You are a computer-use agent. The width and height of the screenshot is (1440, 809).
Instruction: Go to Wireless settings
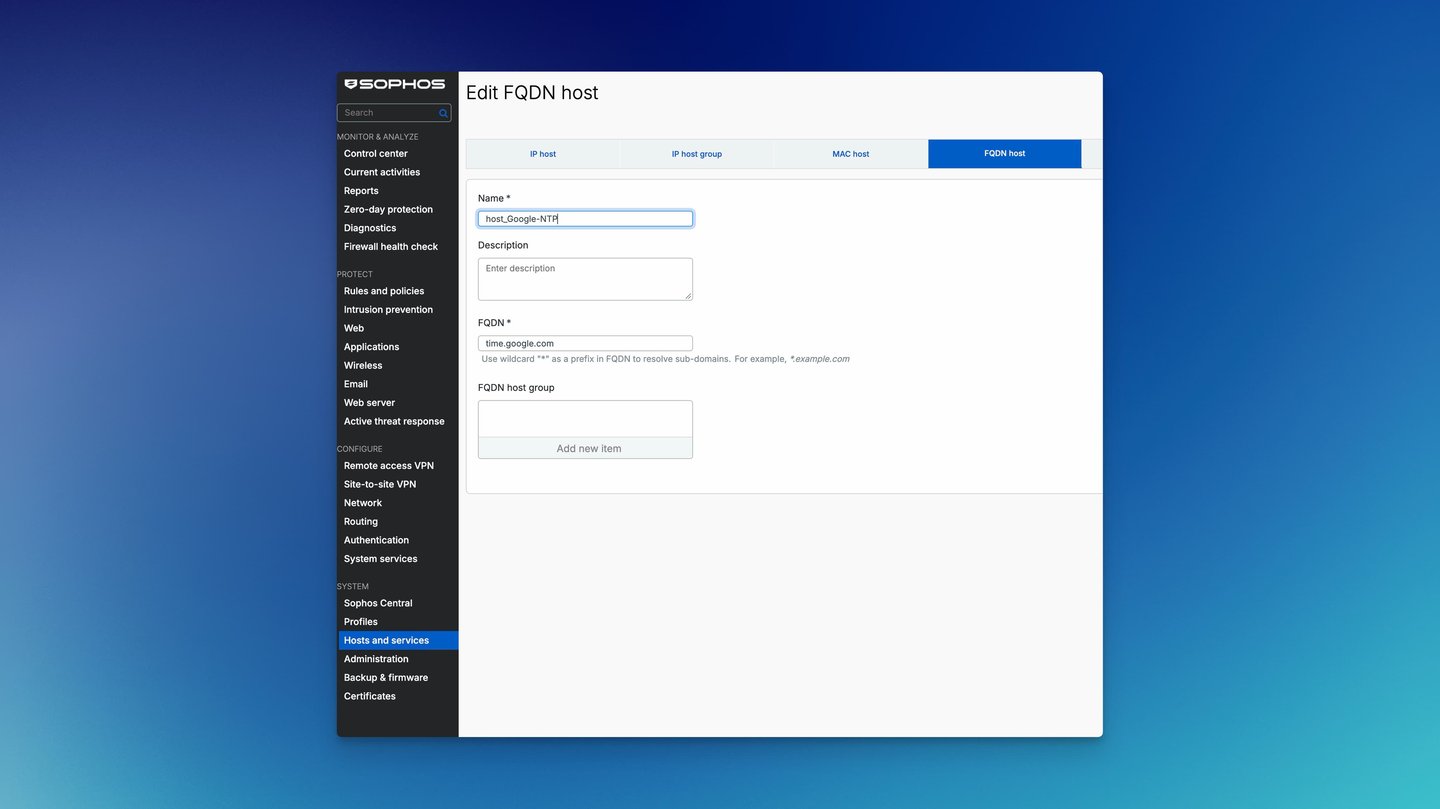[363, 366]
